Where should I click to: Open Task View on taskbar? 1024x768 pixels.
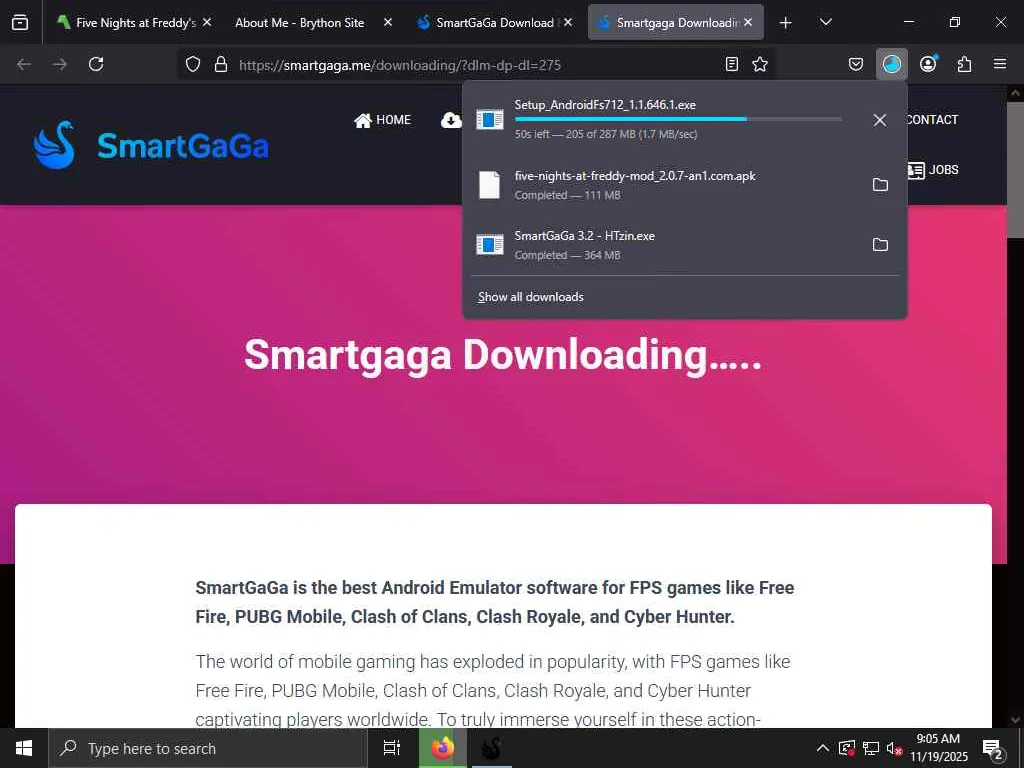pos(391,748)
